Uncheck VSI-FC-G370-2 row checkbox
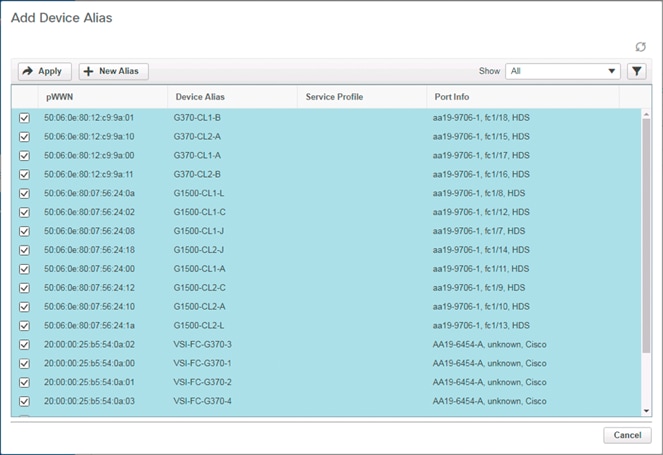 (25, 382)
